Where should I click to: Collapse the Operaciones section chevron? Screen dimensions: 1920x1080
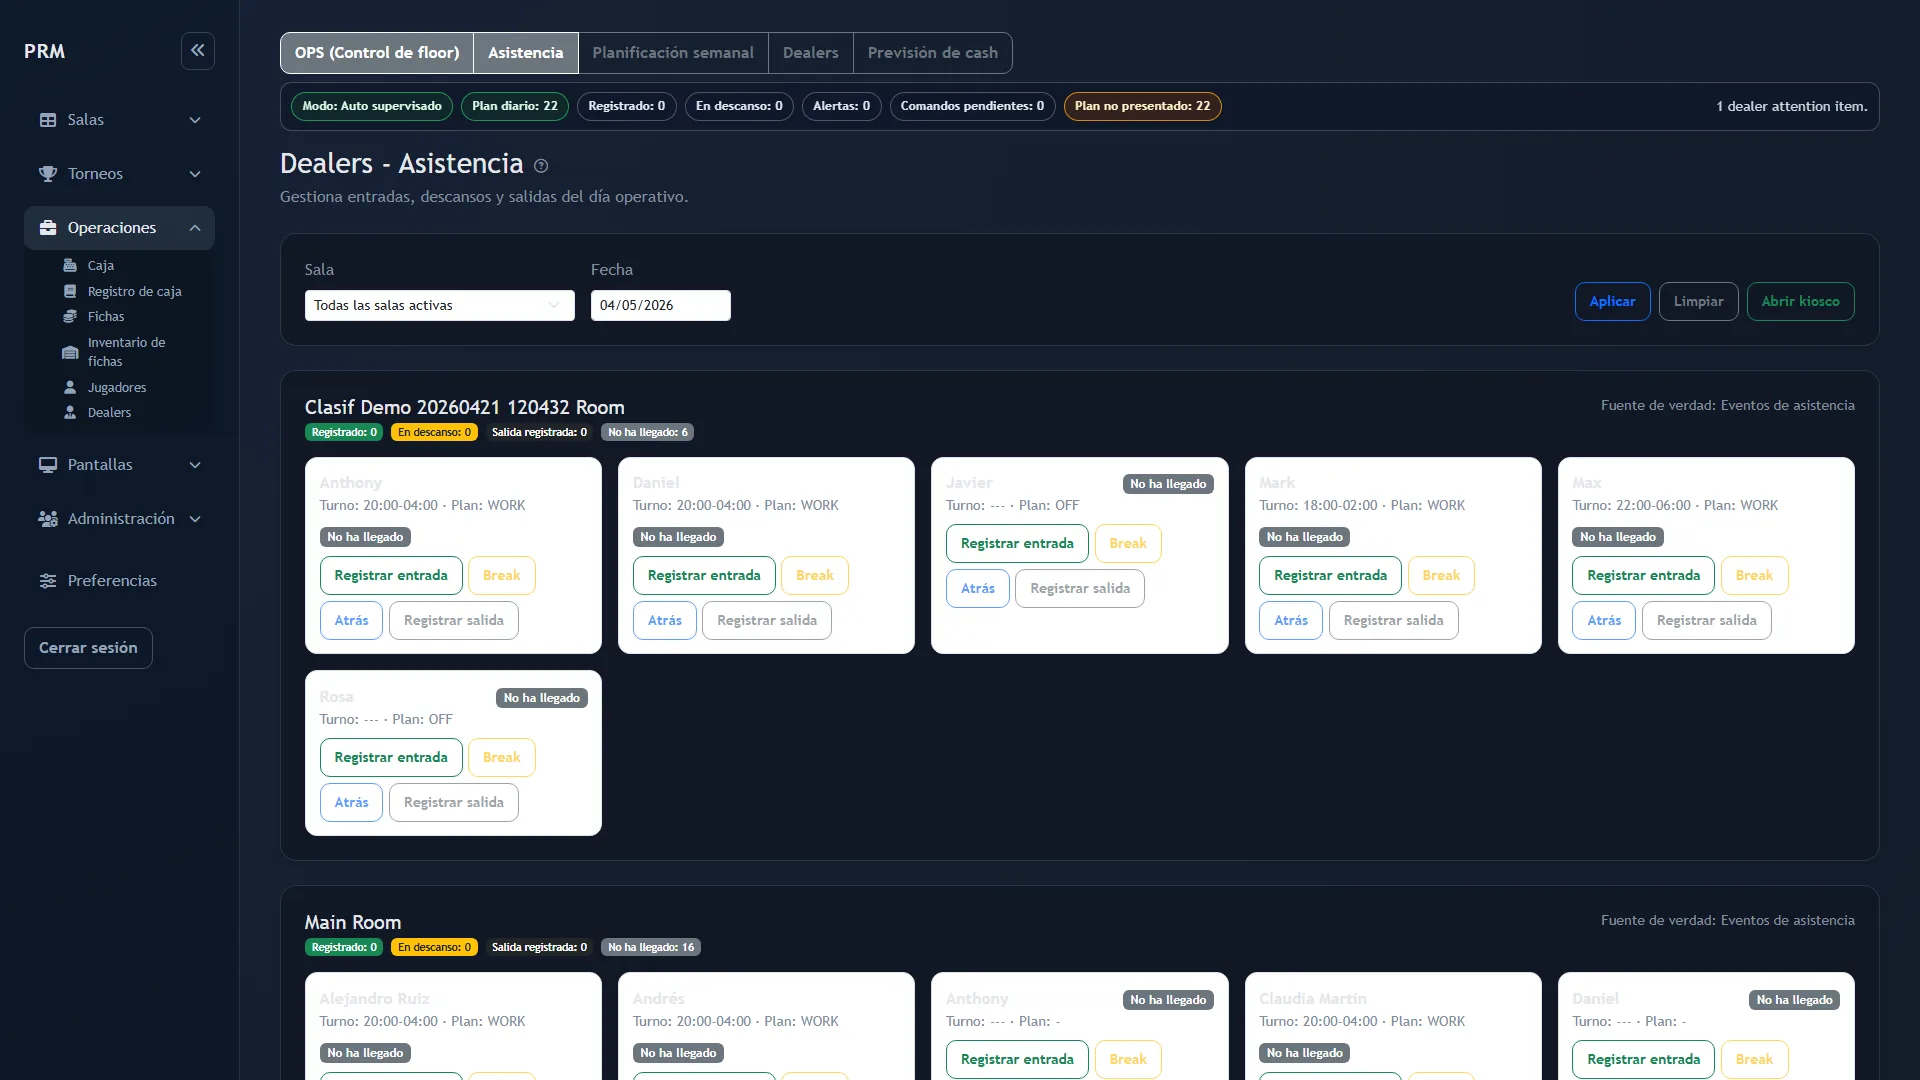(x=195, y=228)
